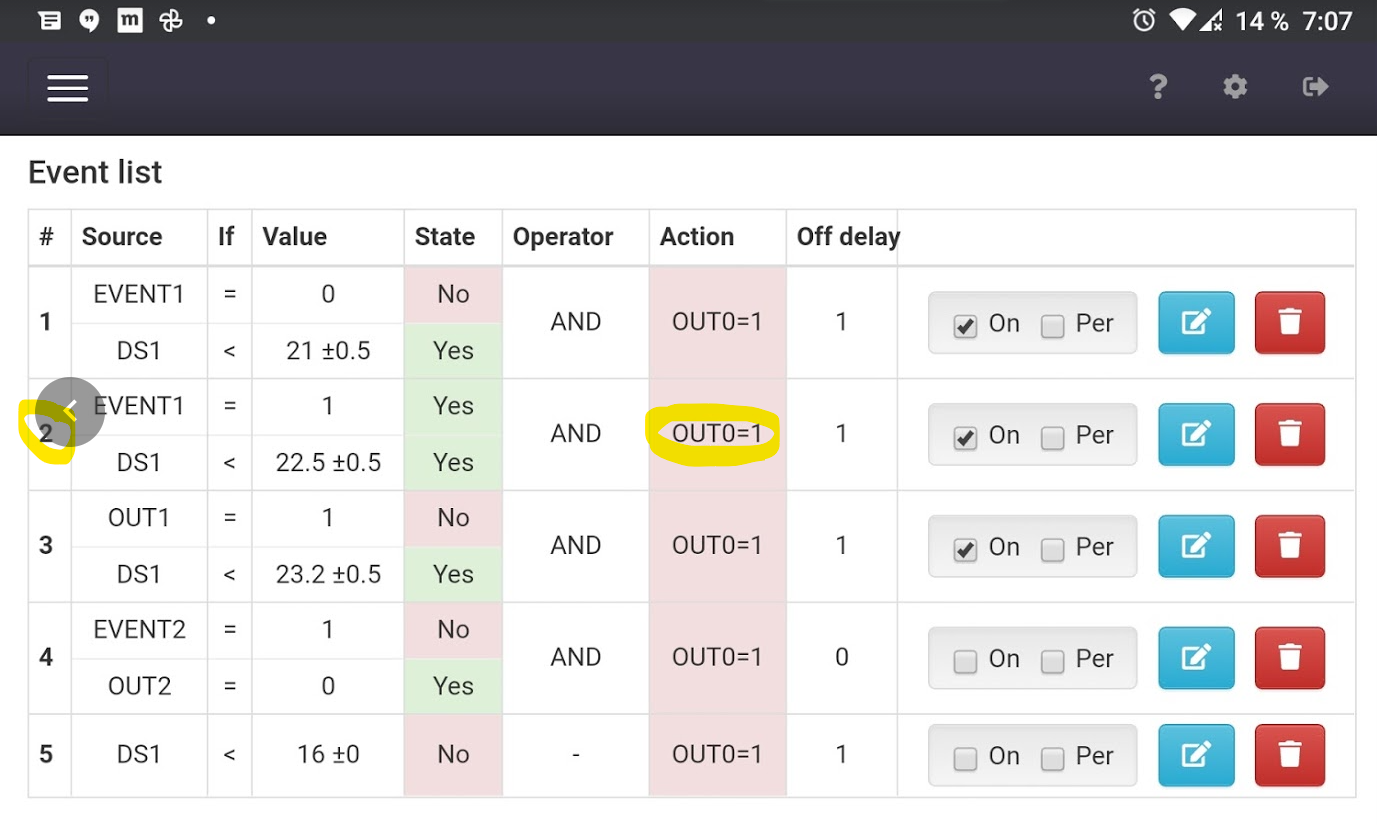Viewport: 1377px width, 825px height.
Task: Delete event 1 using red trash button
Action: tap(1290, 323)
